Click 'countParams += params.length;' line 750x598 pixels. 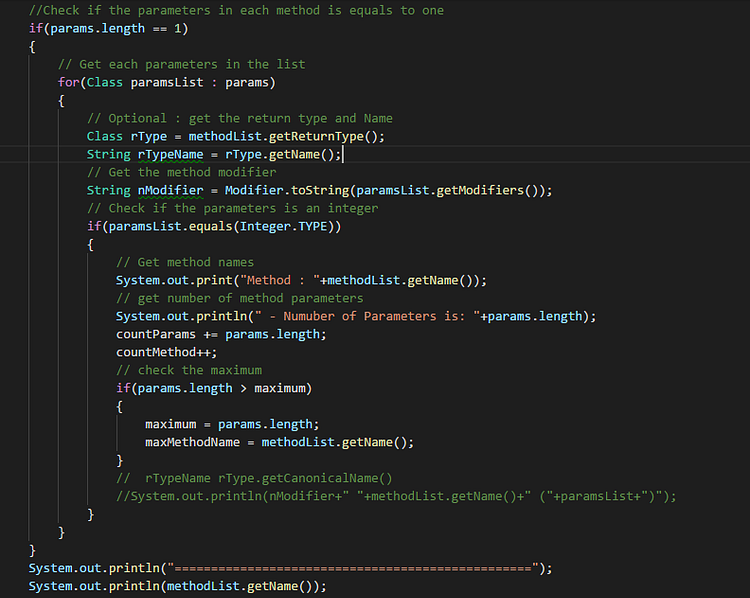221,335
